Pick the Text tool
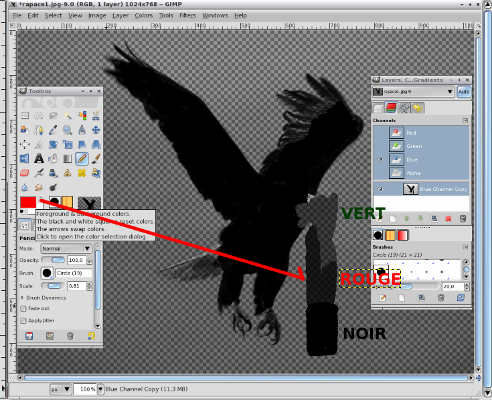Screen dimensions: 492x400 pos(39,159)
